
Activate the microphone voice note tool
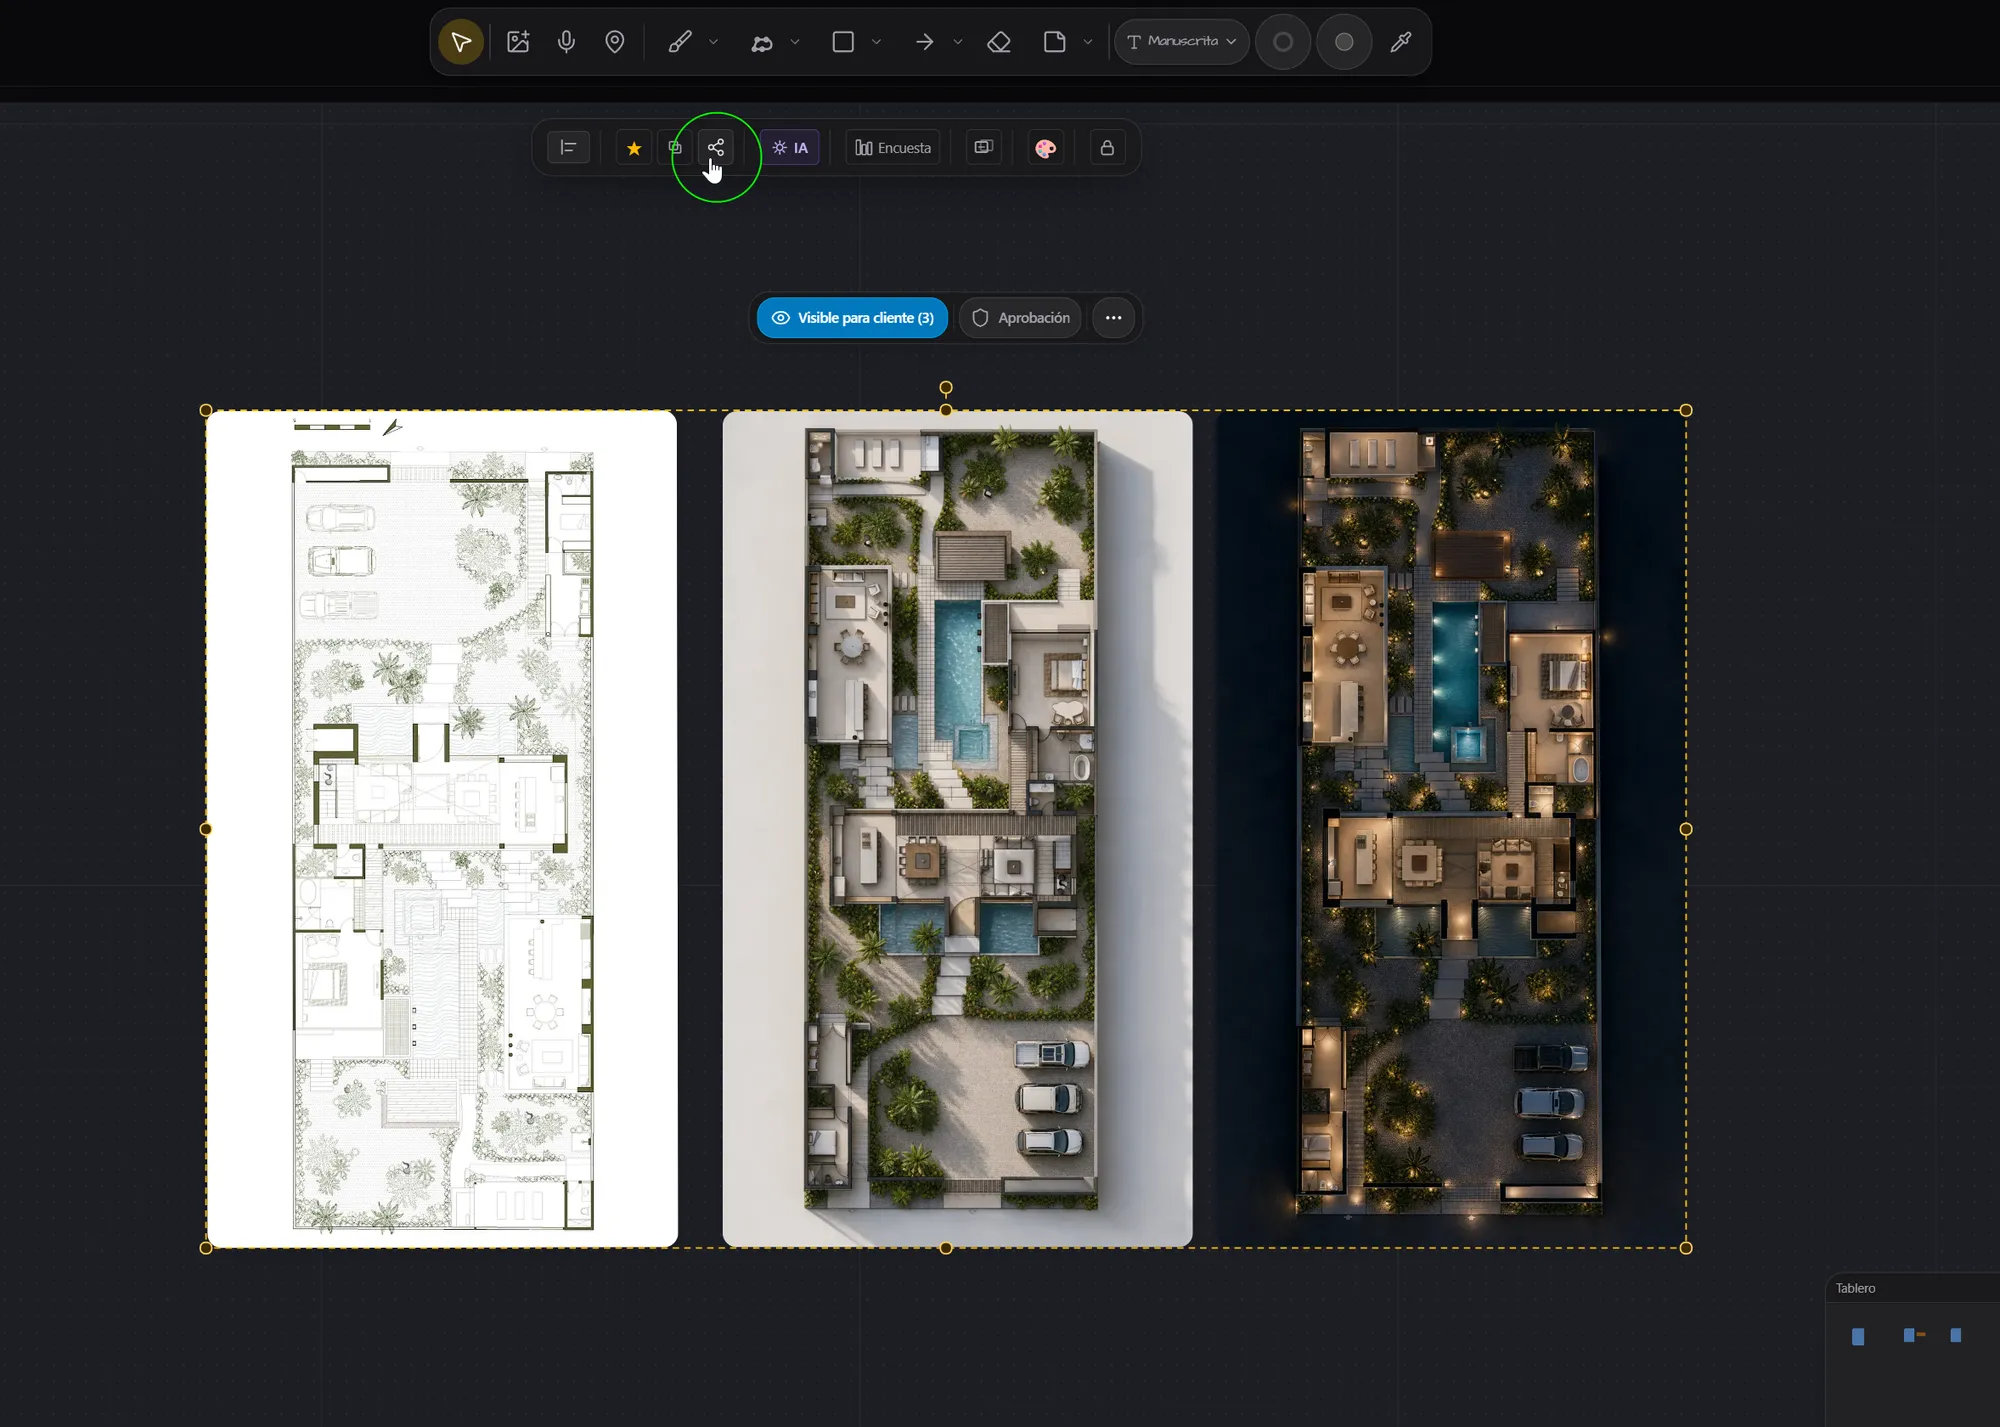(566, 42)
